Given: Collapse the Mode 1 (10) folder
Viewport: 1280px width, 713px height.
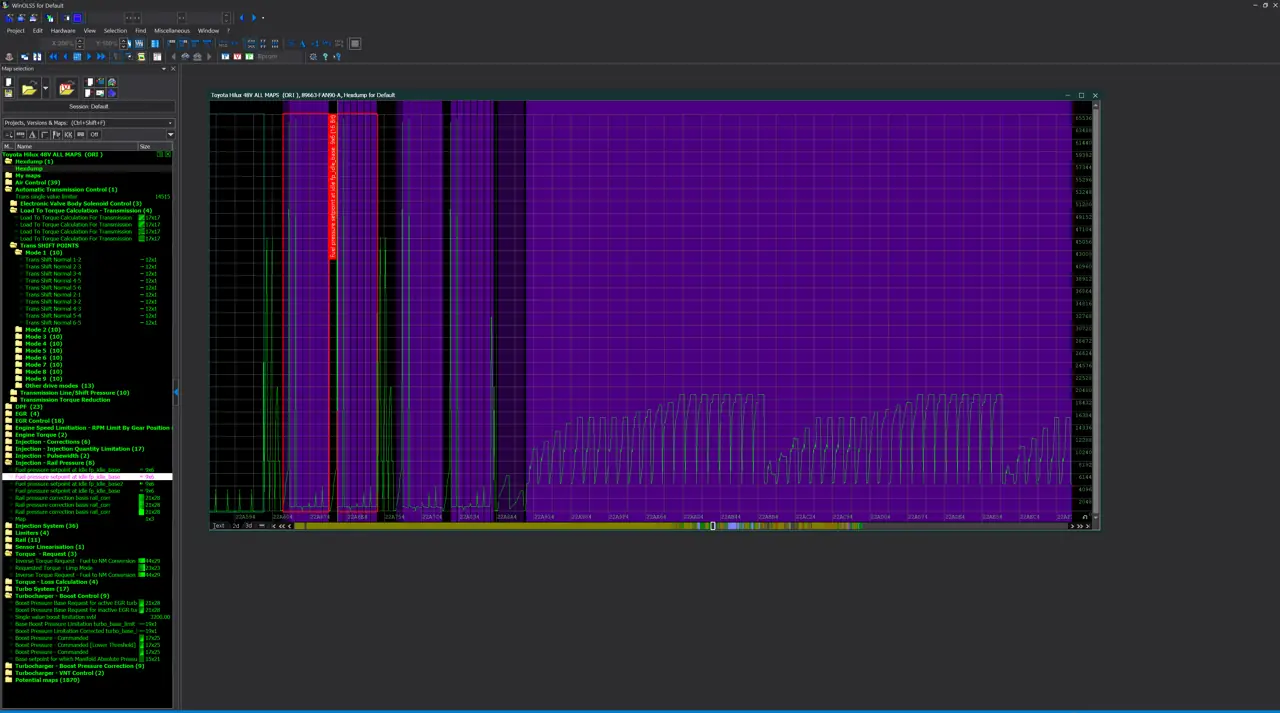Looking at the screenshot, I should pos(18,253).
